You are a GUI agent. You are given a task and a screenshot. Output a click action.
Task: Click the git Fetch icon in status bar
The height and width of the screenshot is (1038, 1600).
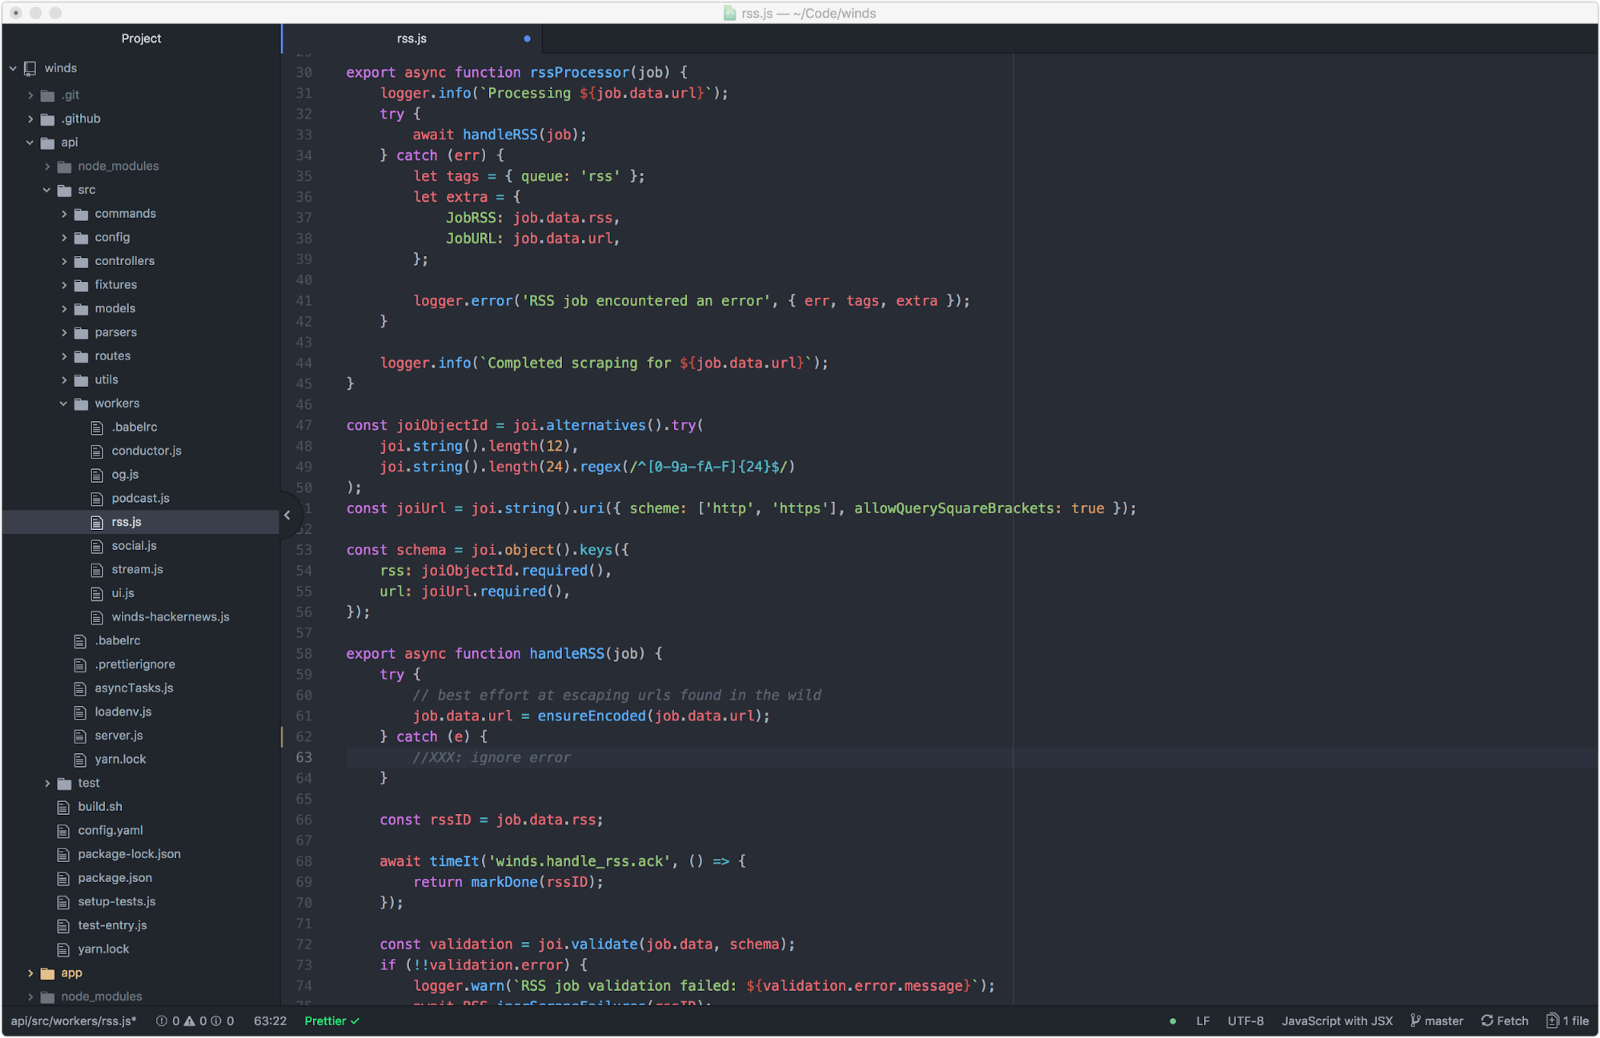(x=1487, y=1021)
